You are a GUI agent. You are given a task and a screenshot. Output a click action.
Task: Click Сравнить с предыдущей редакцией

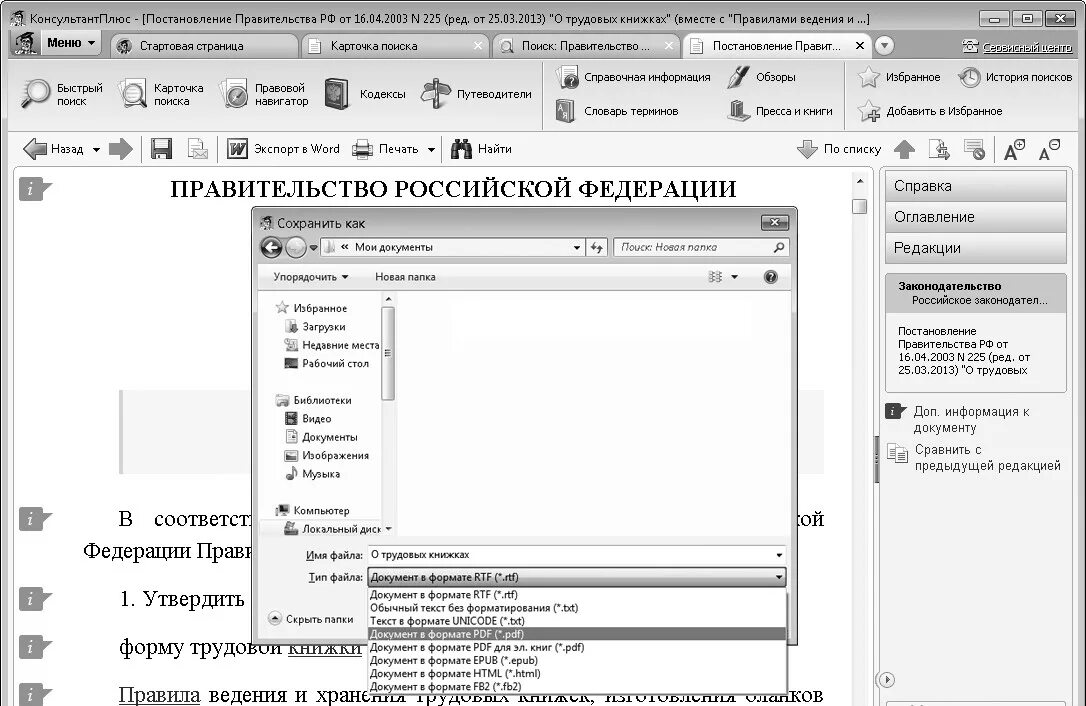pyautogui.click(x=974, y=457)
